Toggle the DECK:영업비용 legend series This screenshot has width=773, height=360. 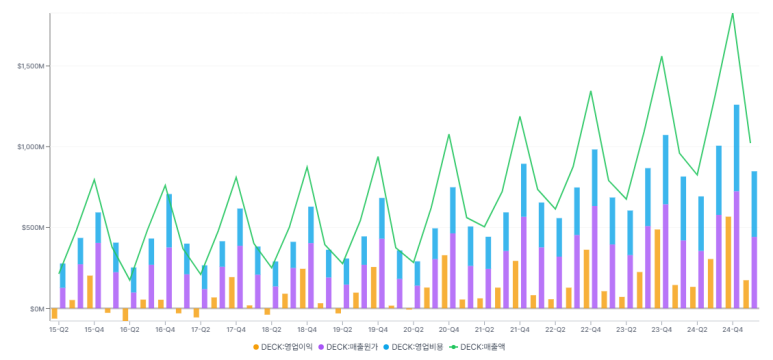coord(413,347)
